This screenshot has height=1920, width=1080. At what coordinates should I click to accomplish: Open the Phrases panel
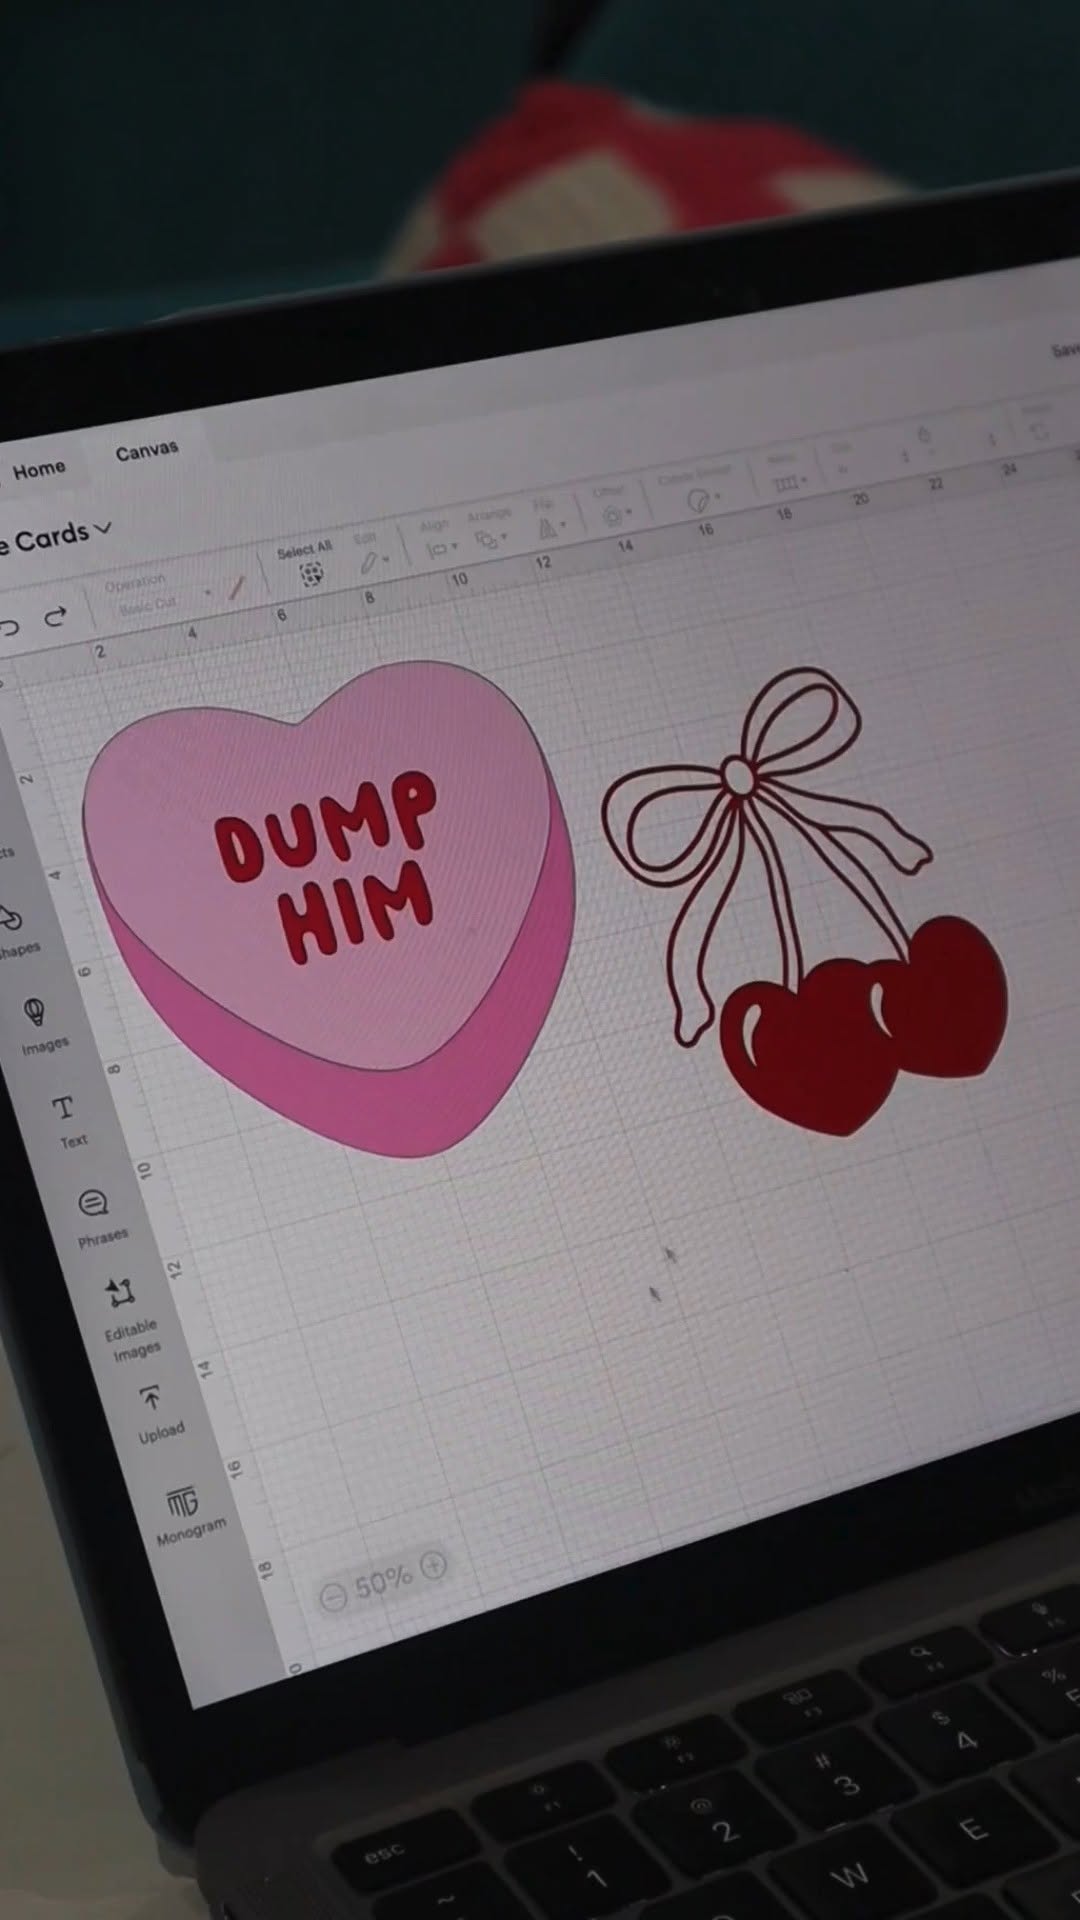pyautogui.click(x=94, y=1203)
